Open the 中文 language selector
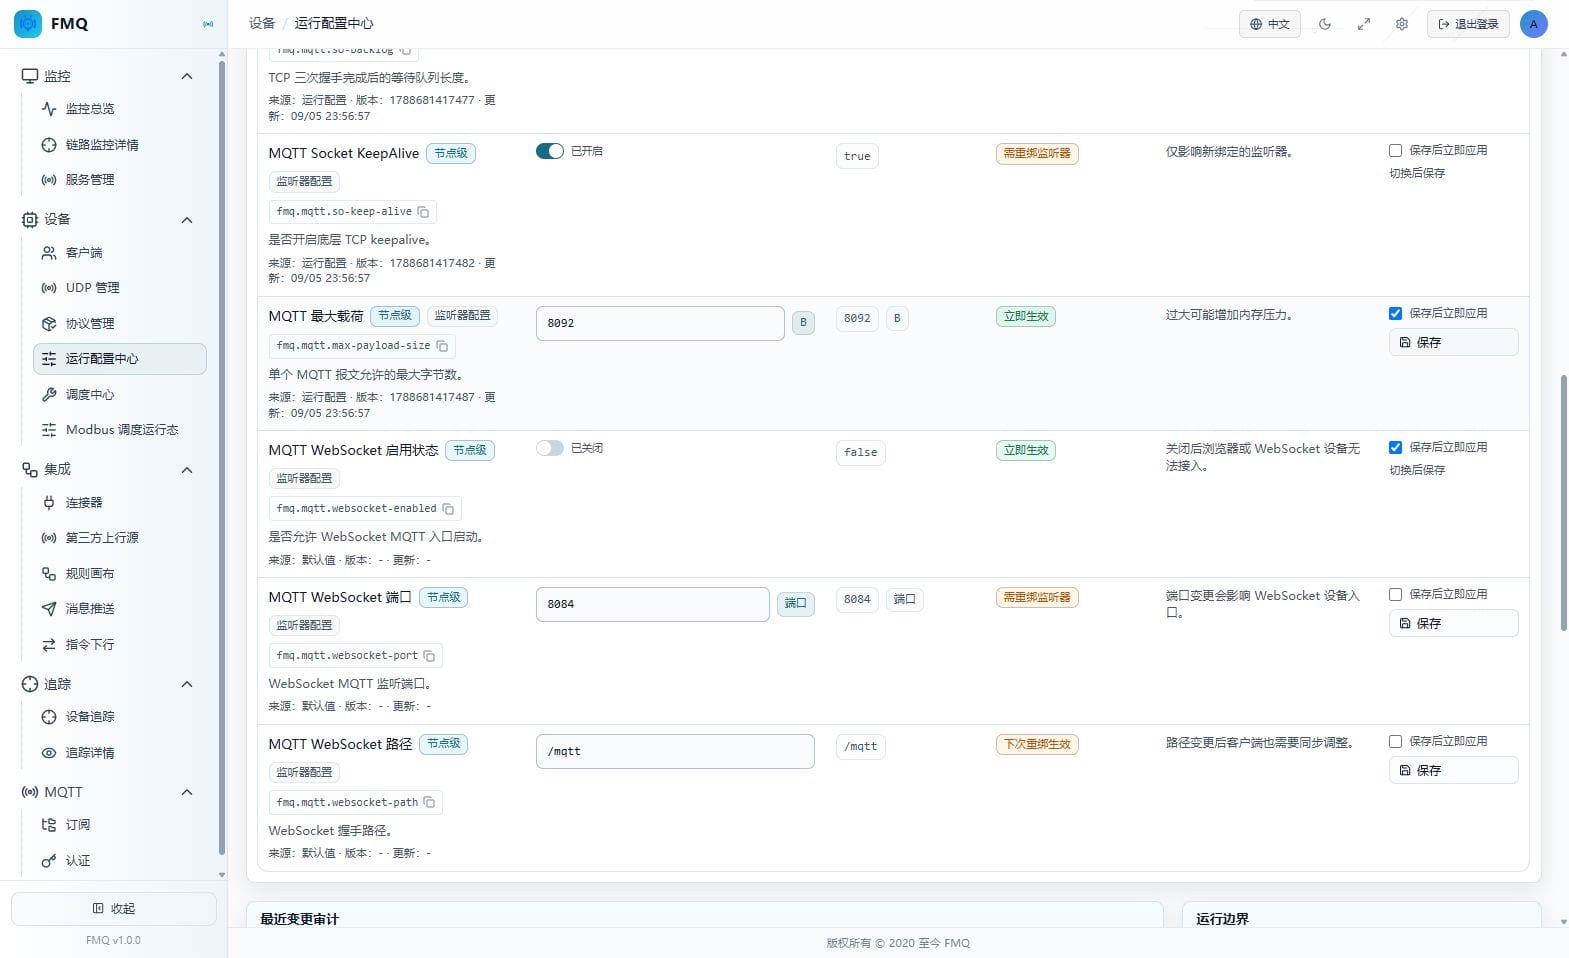1569x958 pixels. click(1270, 24)
